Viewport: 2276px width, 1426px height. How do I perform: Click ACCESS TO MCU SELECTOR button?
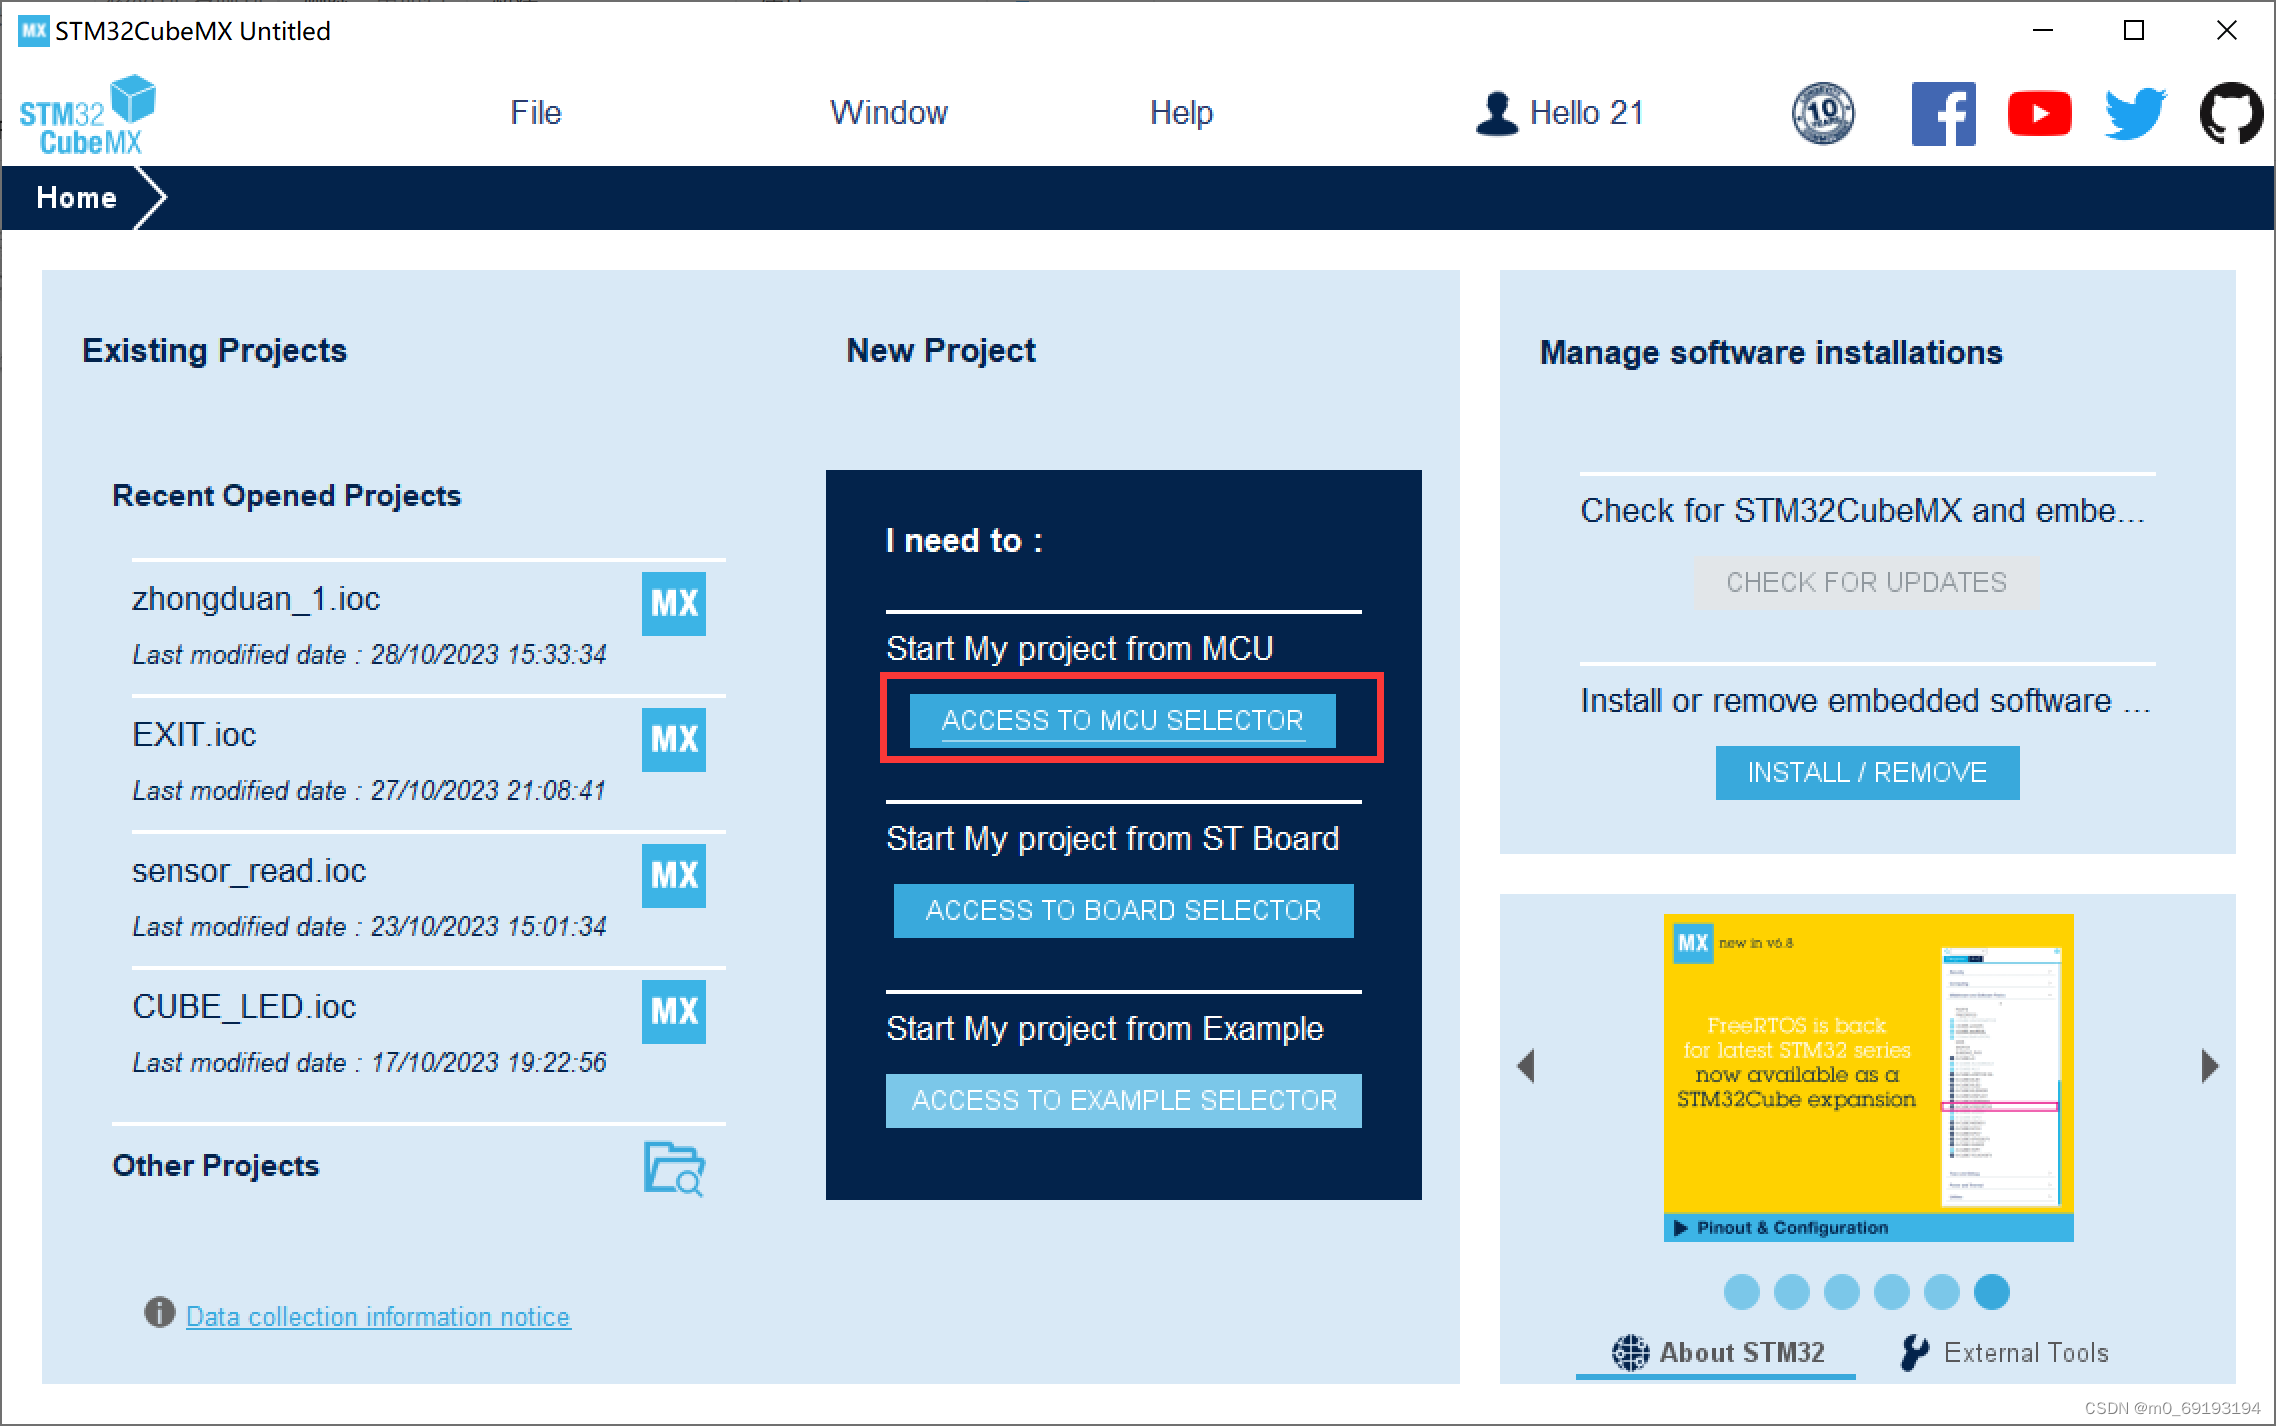click(x=1122, y=720)
